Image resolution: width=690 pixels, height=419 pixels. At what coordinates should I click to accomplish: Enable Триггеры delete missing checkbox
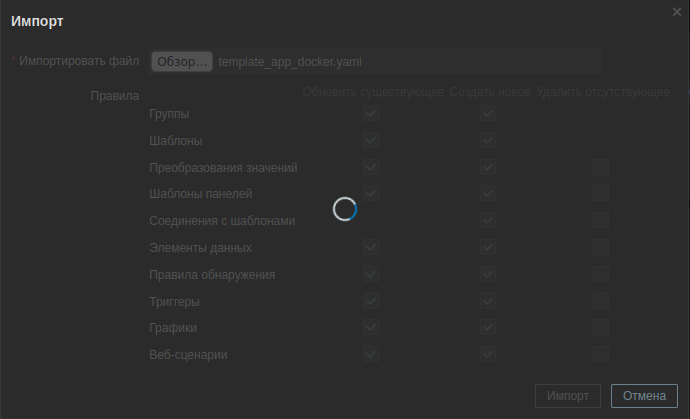click(601, 301)
